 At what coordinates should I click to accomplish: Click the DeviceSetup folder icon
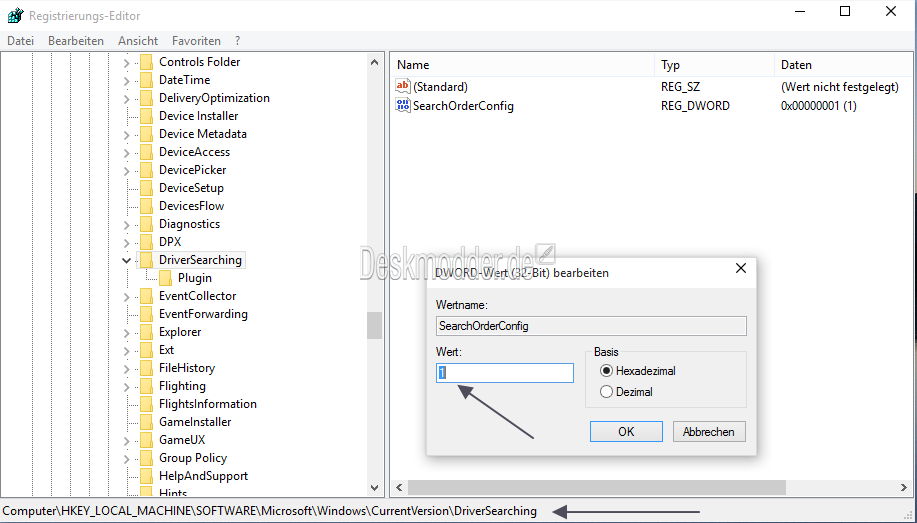(147, 188)
